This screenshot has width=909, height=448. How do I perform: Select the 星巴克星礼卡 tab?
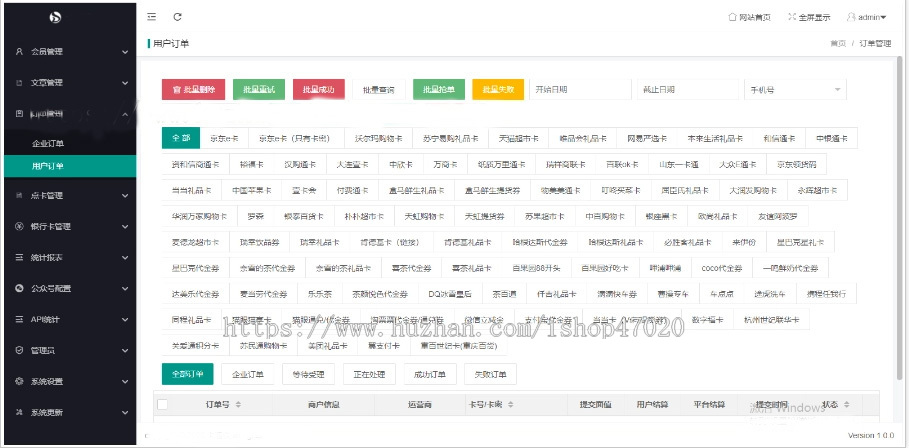[801, 242]
